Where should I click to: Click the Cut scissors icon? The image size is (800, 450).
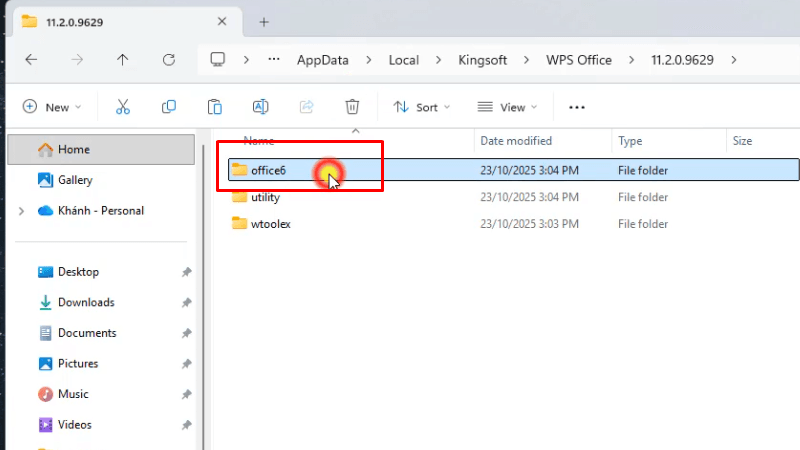tap(123, 107)
